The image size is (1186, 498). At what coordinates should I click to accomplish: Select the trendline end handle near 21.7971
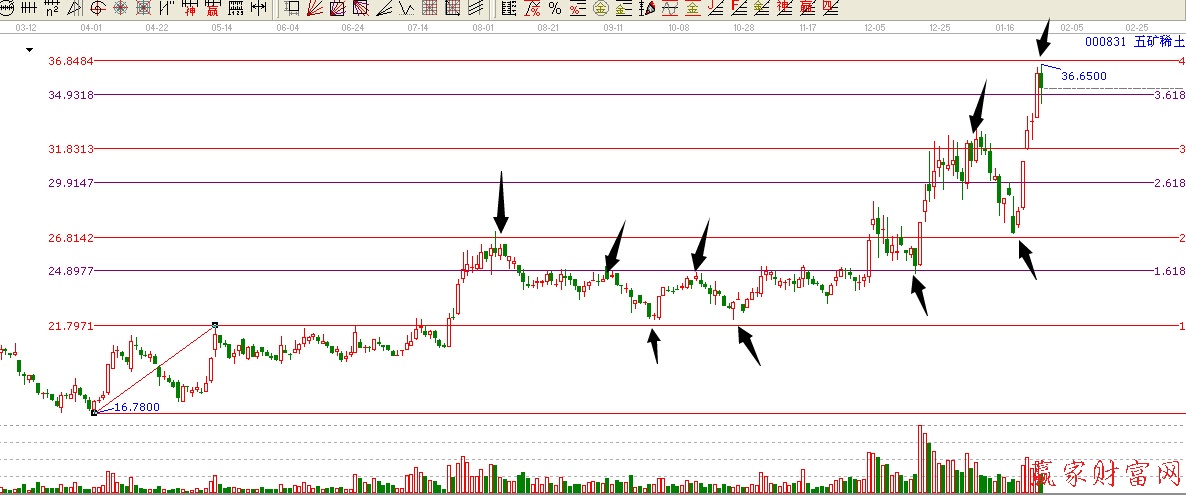(215, 325)
